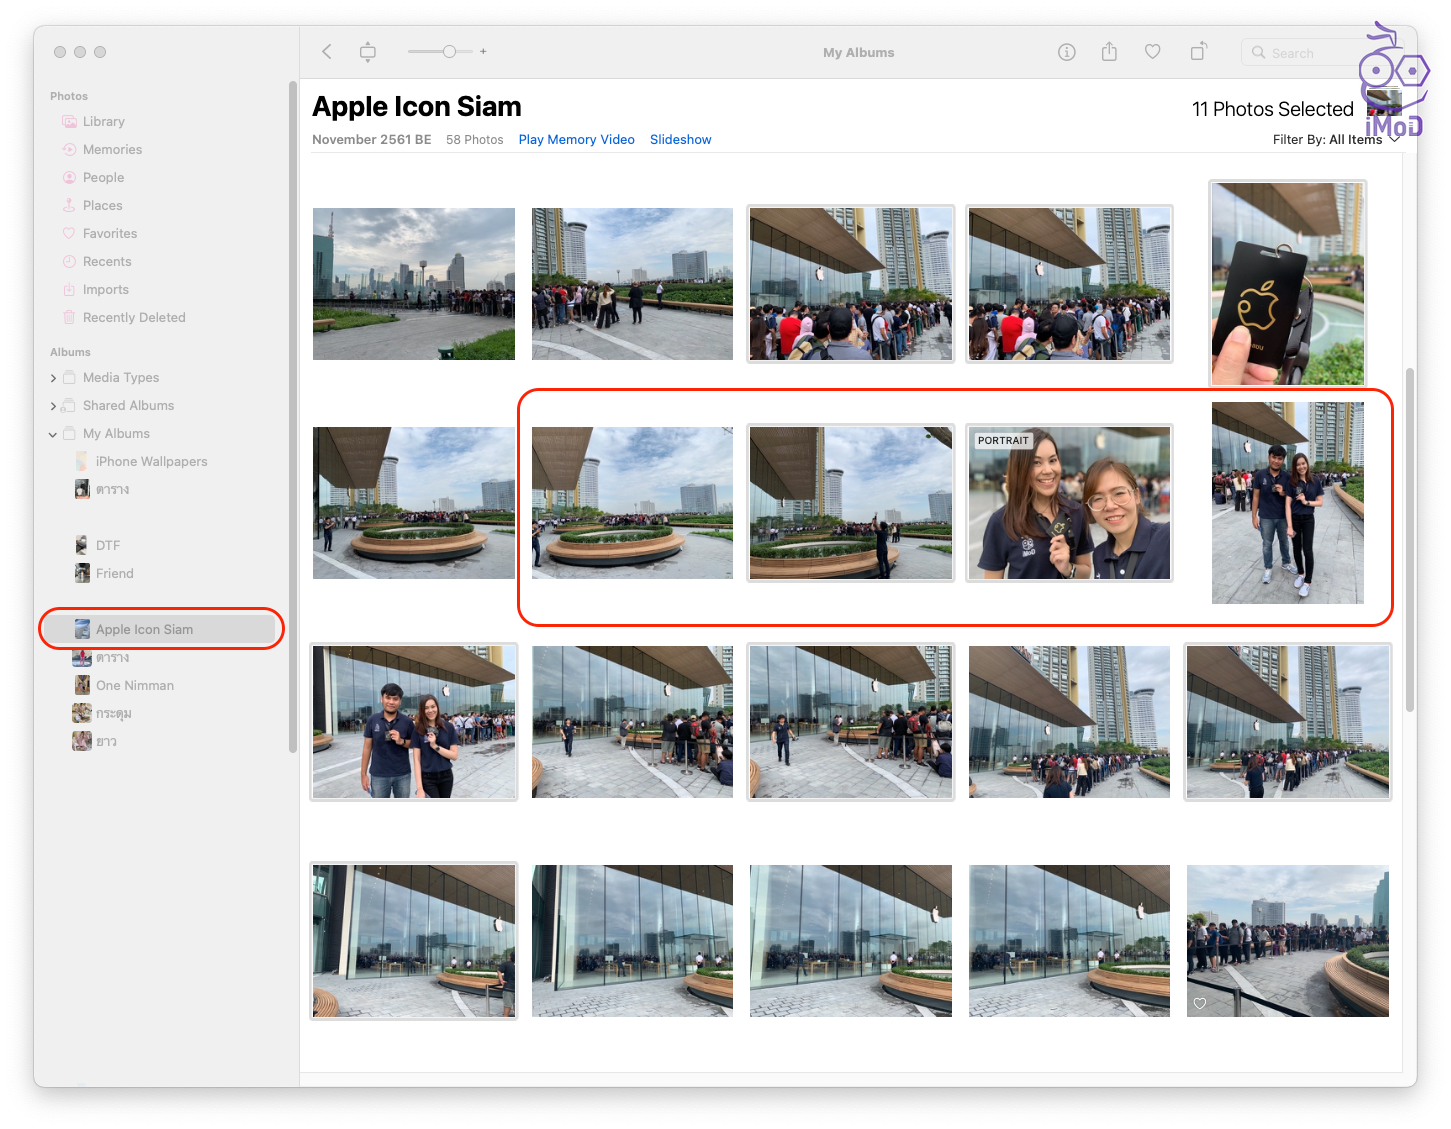Expand the Media Types group
The width and height of the screenshot is (1451, 1129).
pos(53,378)
